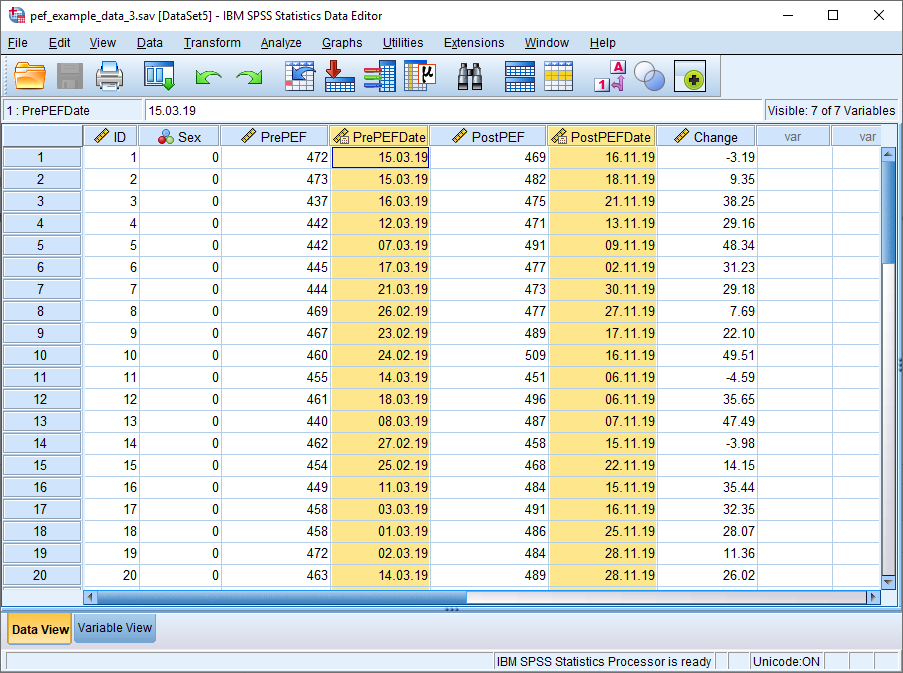Show all variables with the plus icon
This screenshot has width=903, height=673.
(690, 76)
